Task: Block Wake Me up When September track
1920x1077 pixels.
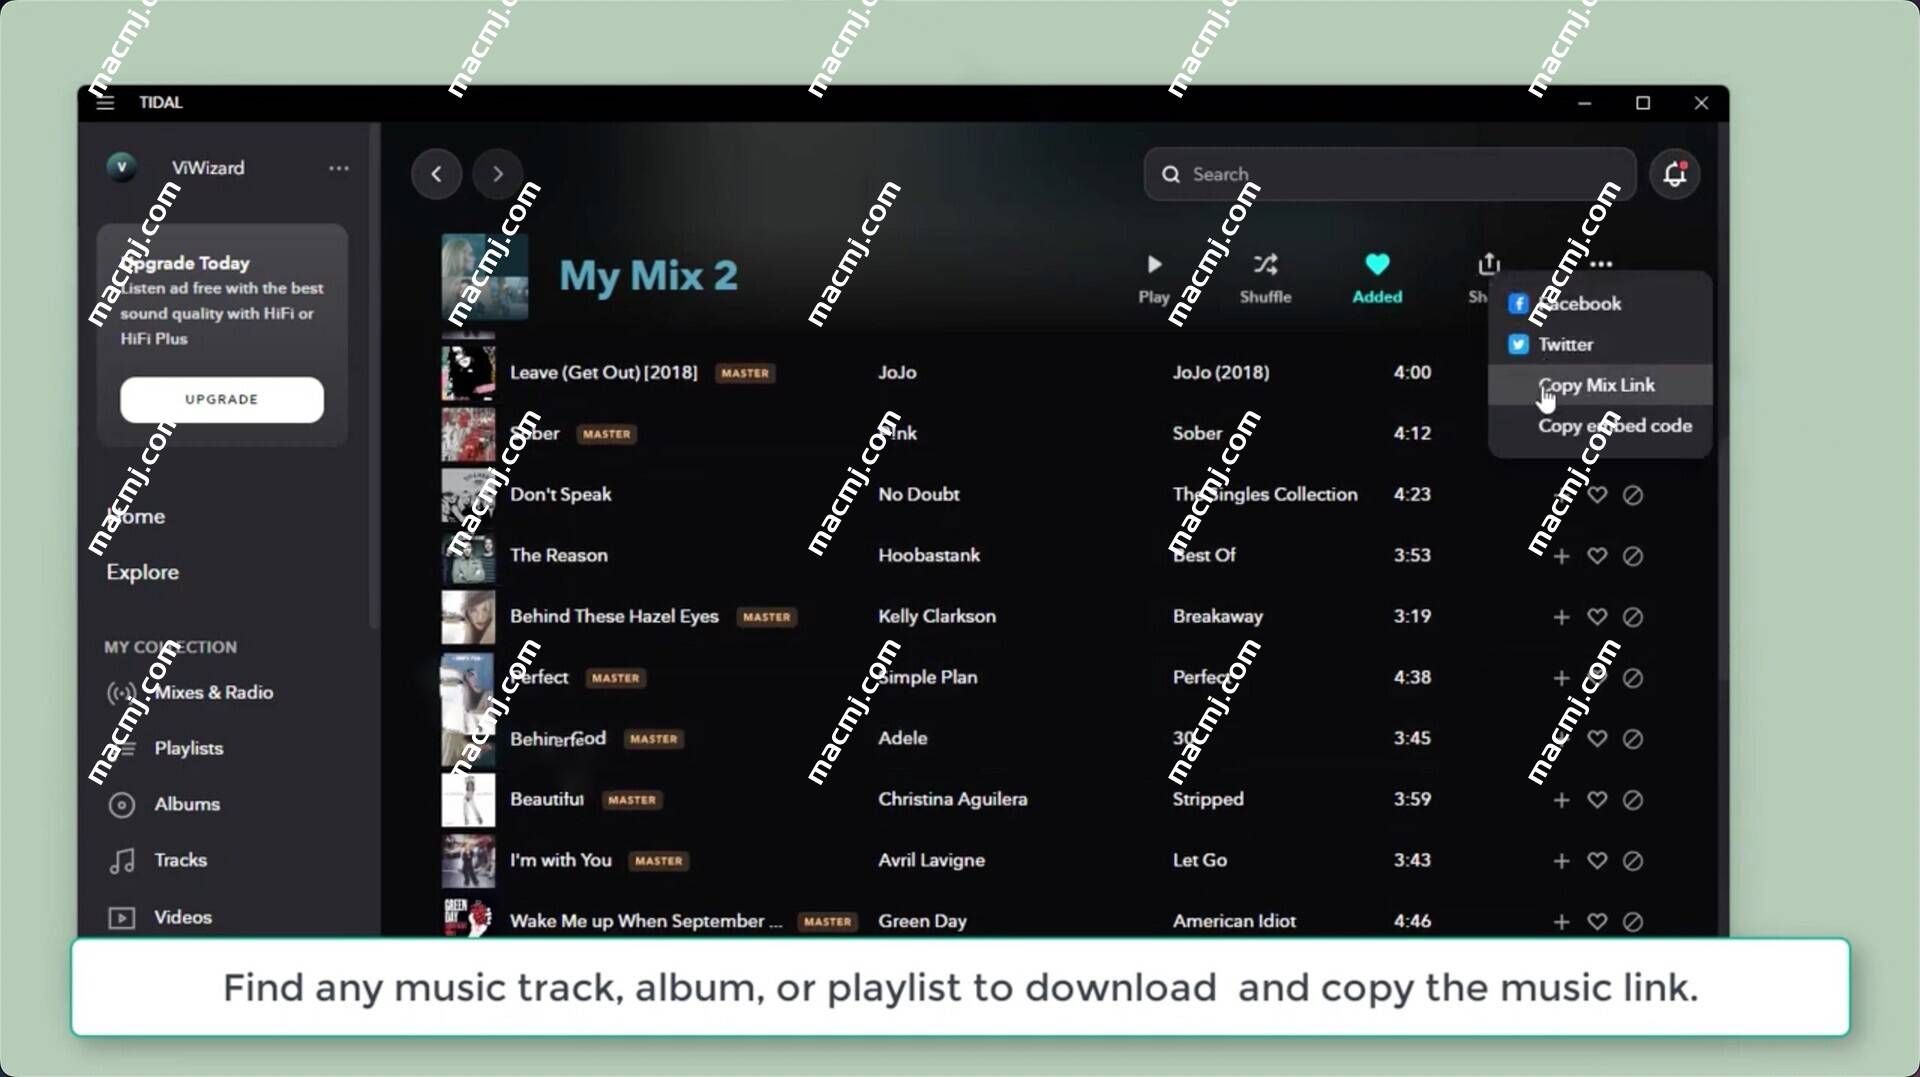Action: coord(1633,922)
